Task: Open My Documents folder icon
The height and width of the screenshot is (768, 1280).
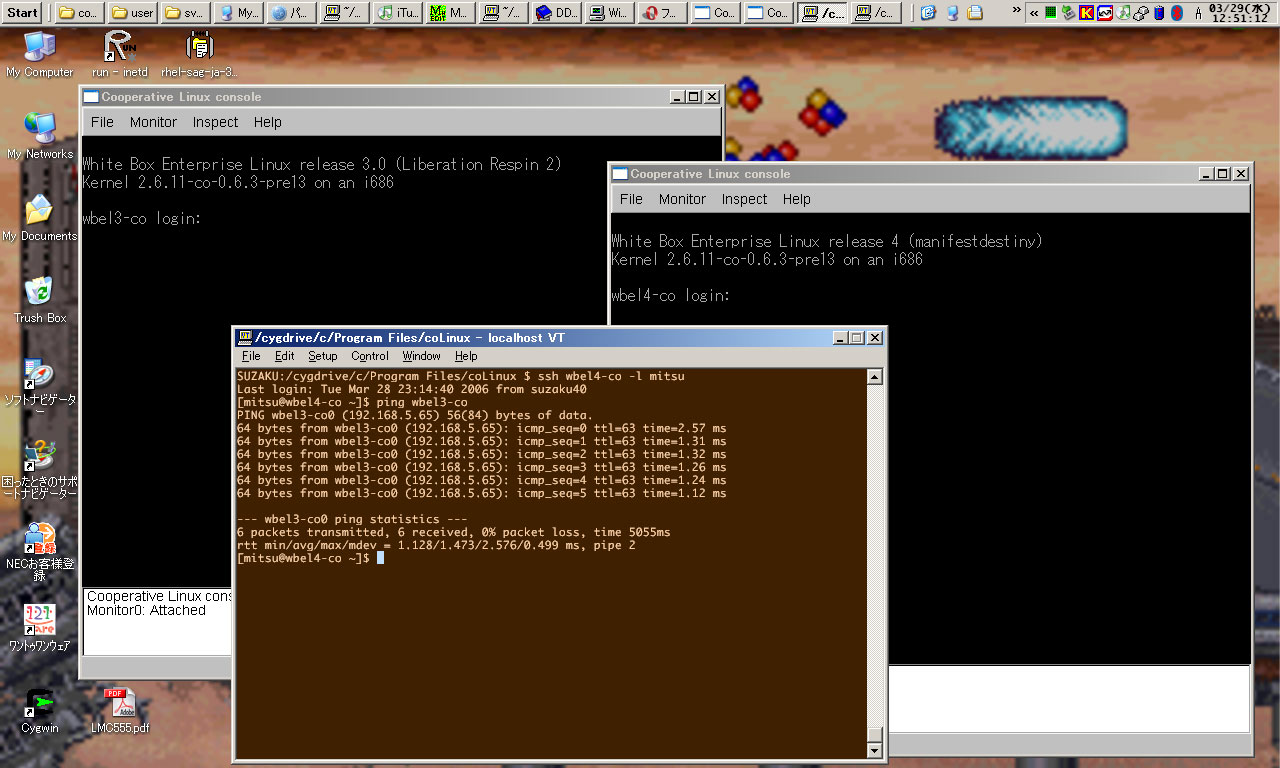Action: pyautogui.click(x=39, y=212)
